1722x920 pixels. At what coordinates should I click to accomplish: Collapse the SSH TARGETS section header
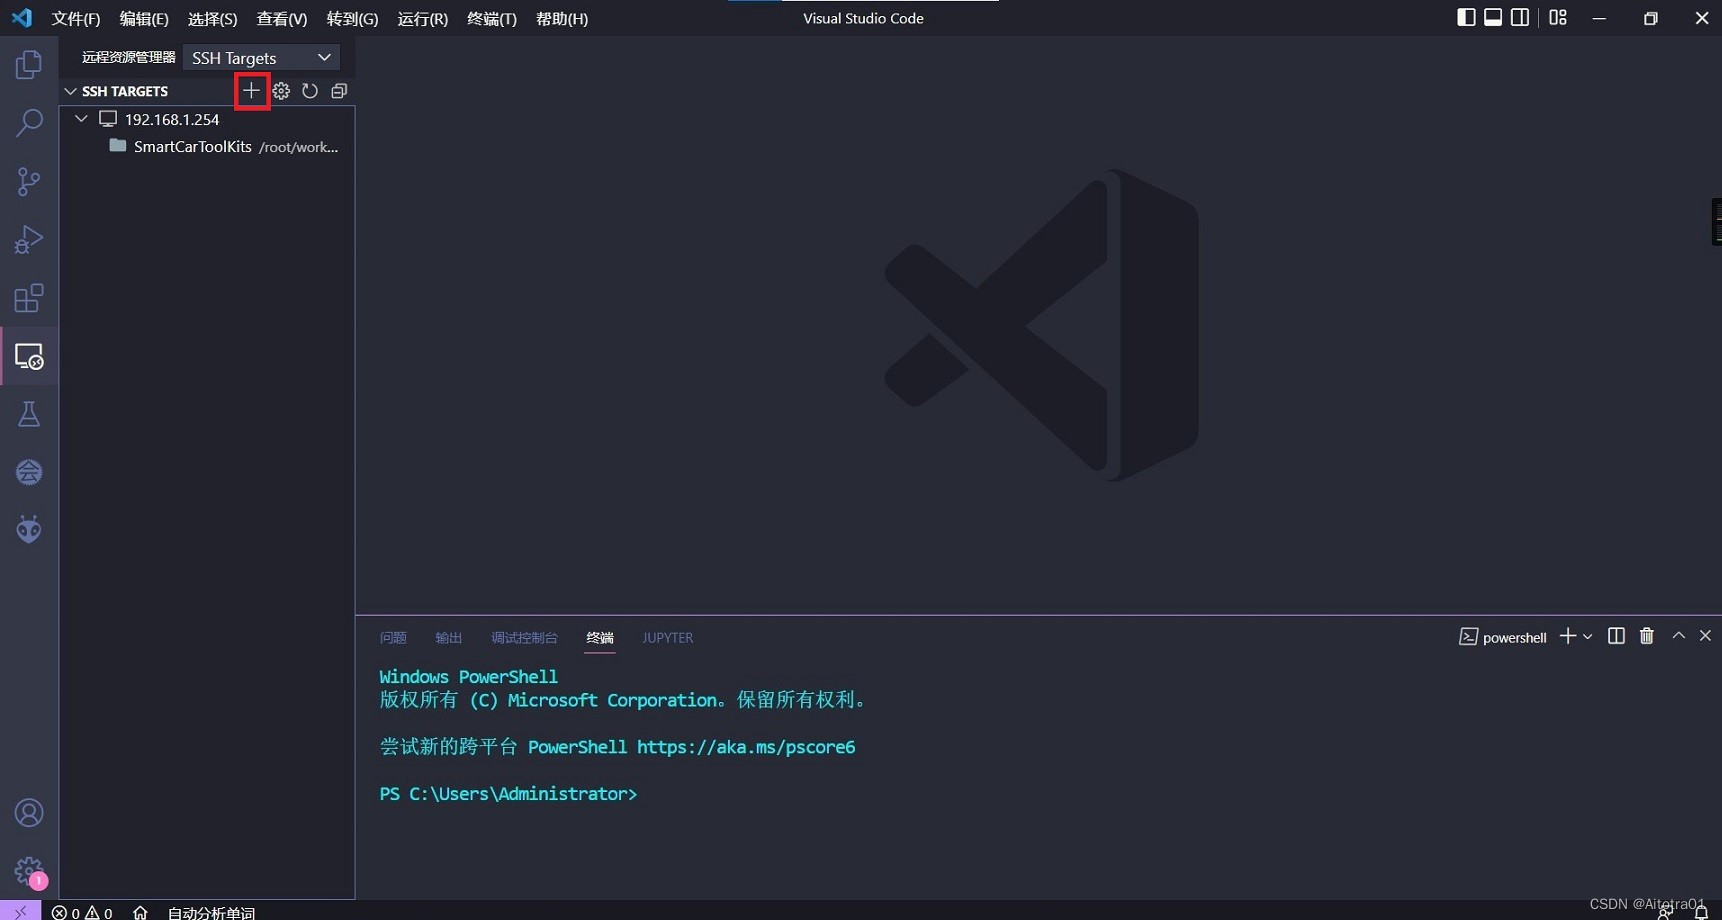125,91
